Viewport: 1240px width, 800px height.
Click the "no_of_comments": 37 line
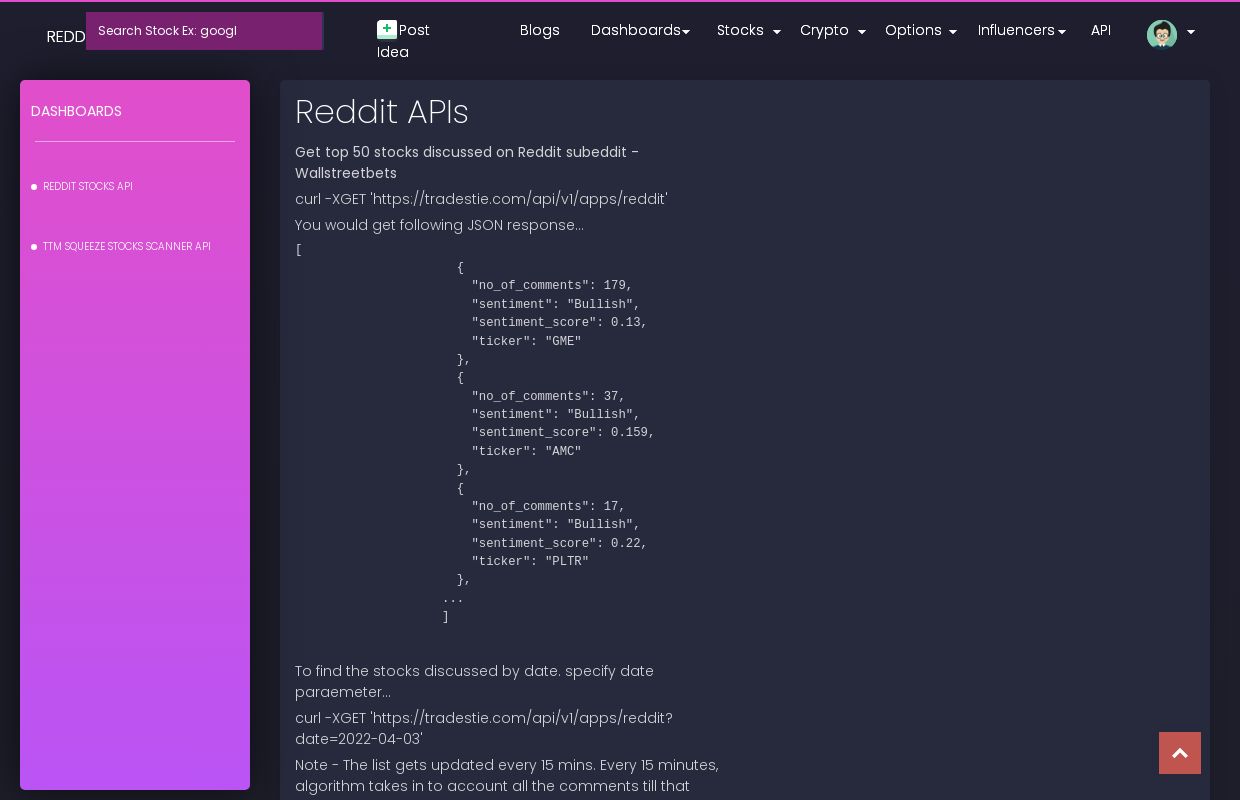(548, 397)
